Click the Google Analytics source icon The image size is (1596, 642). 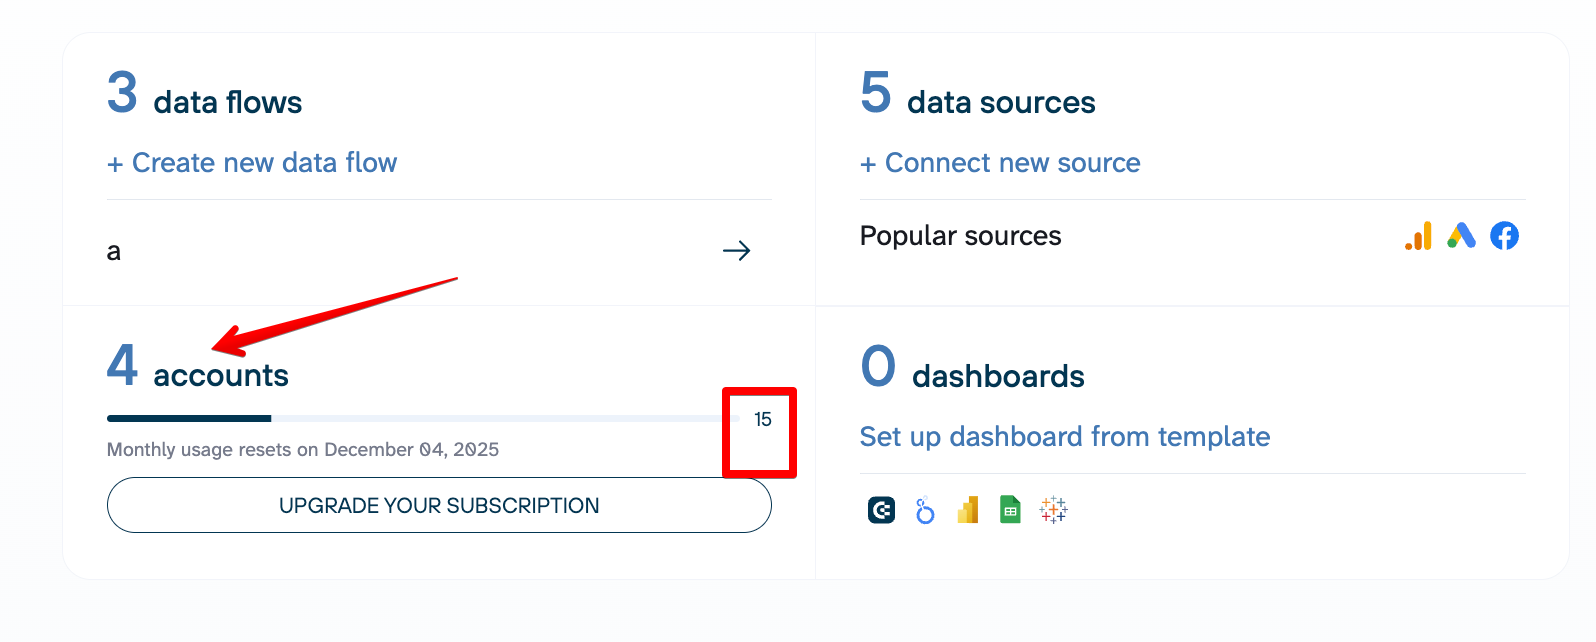point(1418,236)
